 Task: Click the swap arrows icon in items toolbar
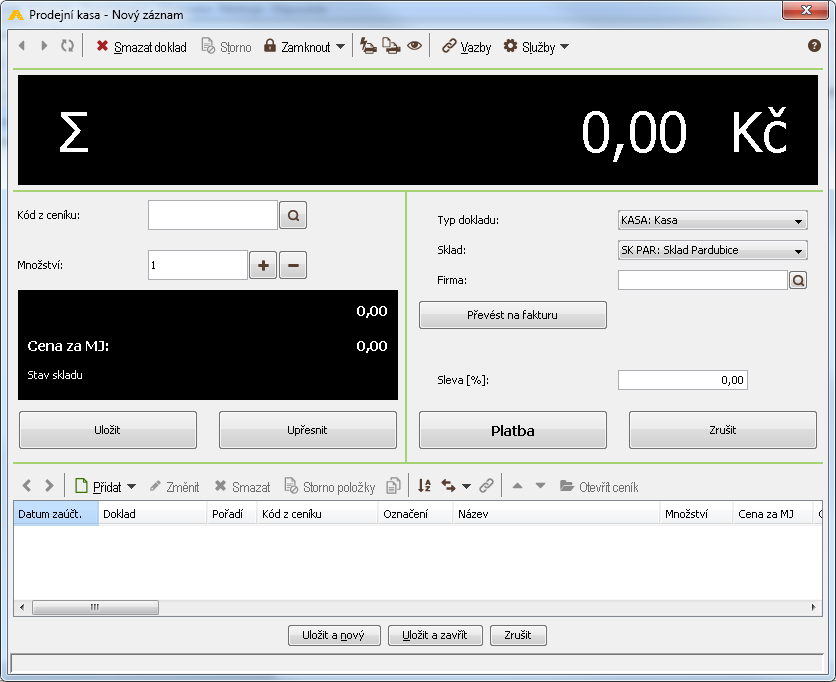coord(448,486)
